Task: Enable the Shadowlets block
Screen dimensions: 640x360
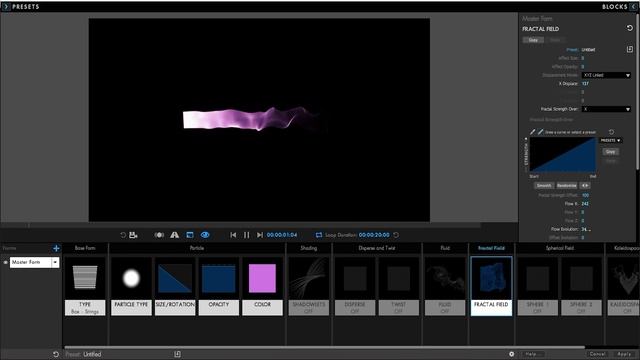Action: pyautogui.click(x=309, y=286)
